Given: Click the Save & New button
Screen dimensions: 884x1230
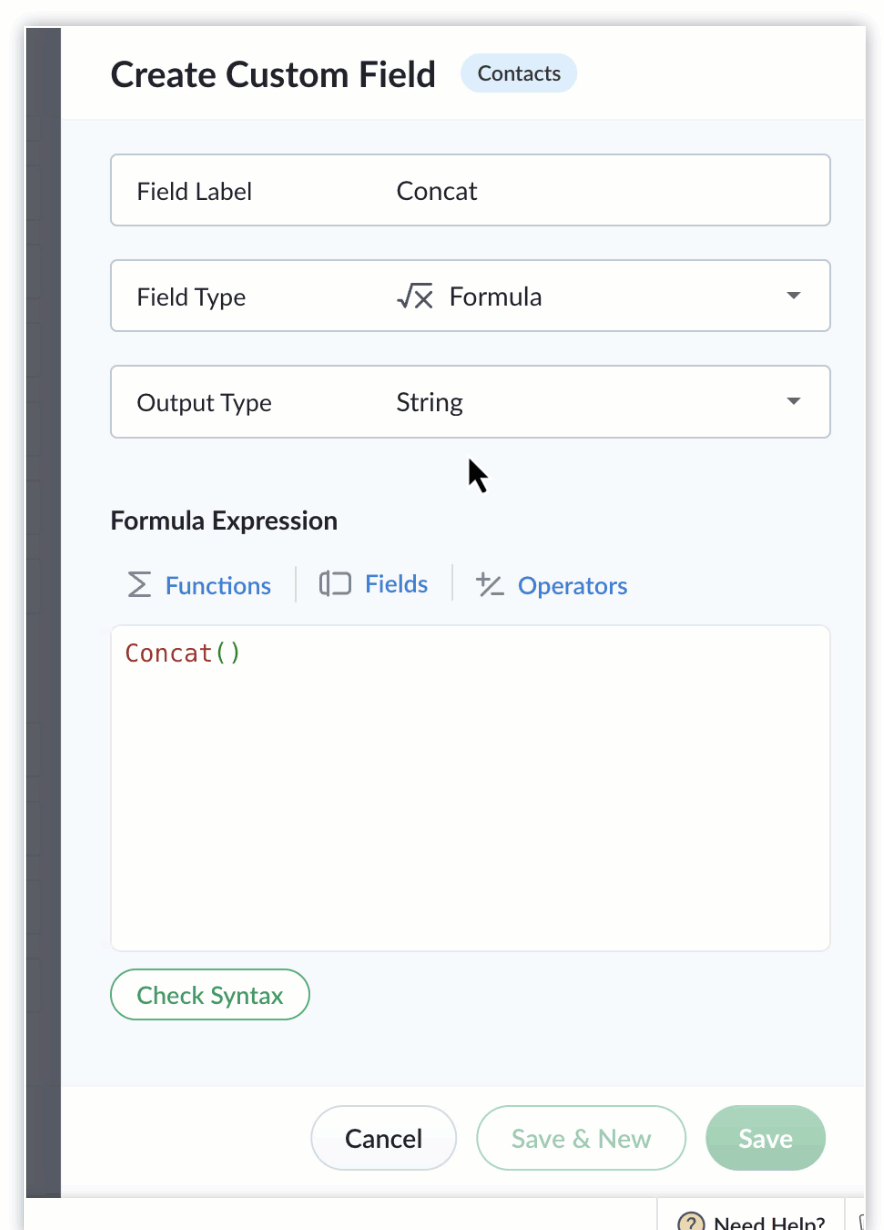Looking at the screenshot, I should (581, 1138).
